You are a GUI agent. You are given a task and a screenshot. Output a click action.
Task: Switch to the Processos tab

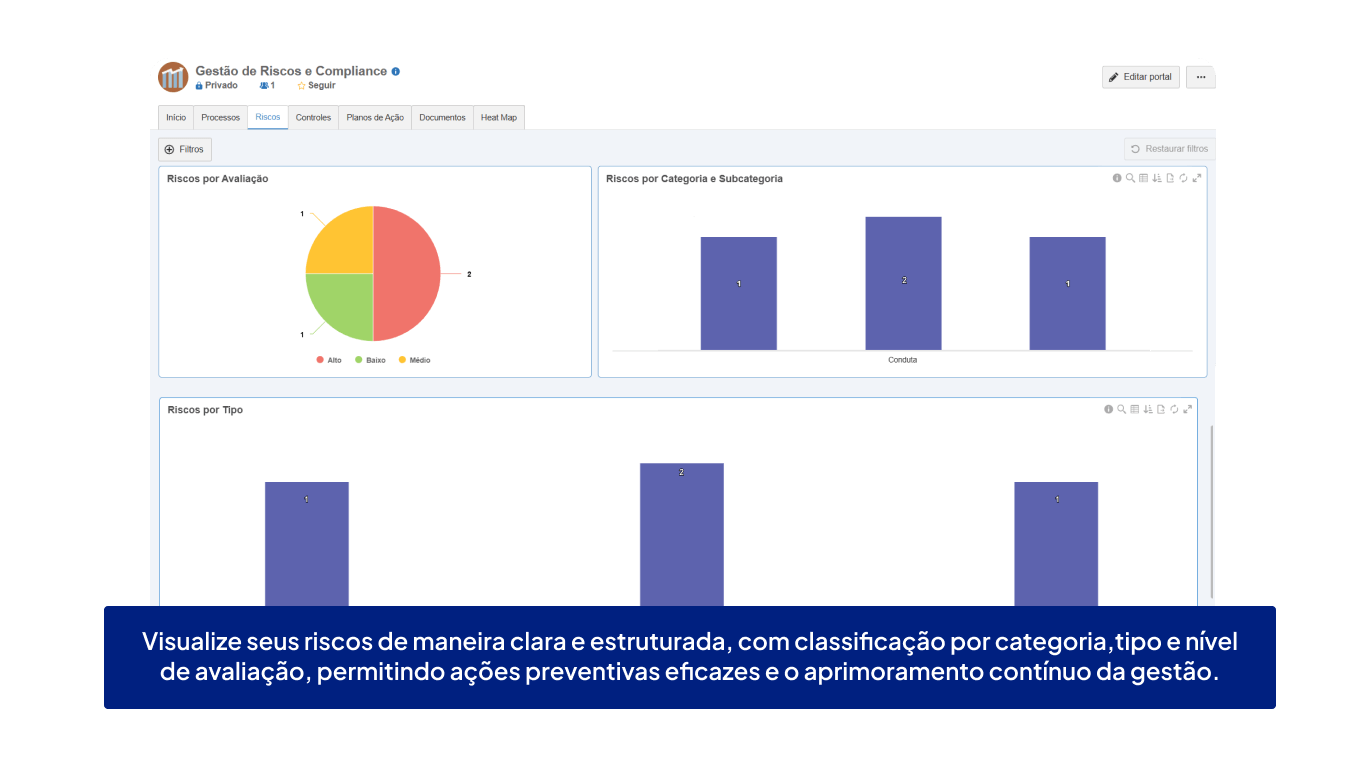pyautogui.click(x=220, y=117)
